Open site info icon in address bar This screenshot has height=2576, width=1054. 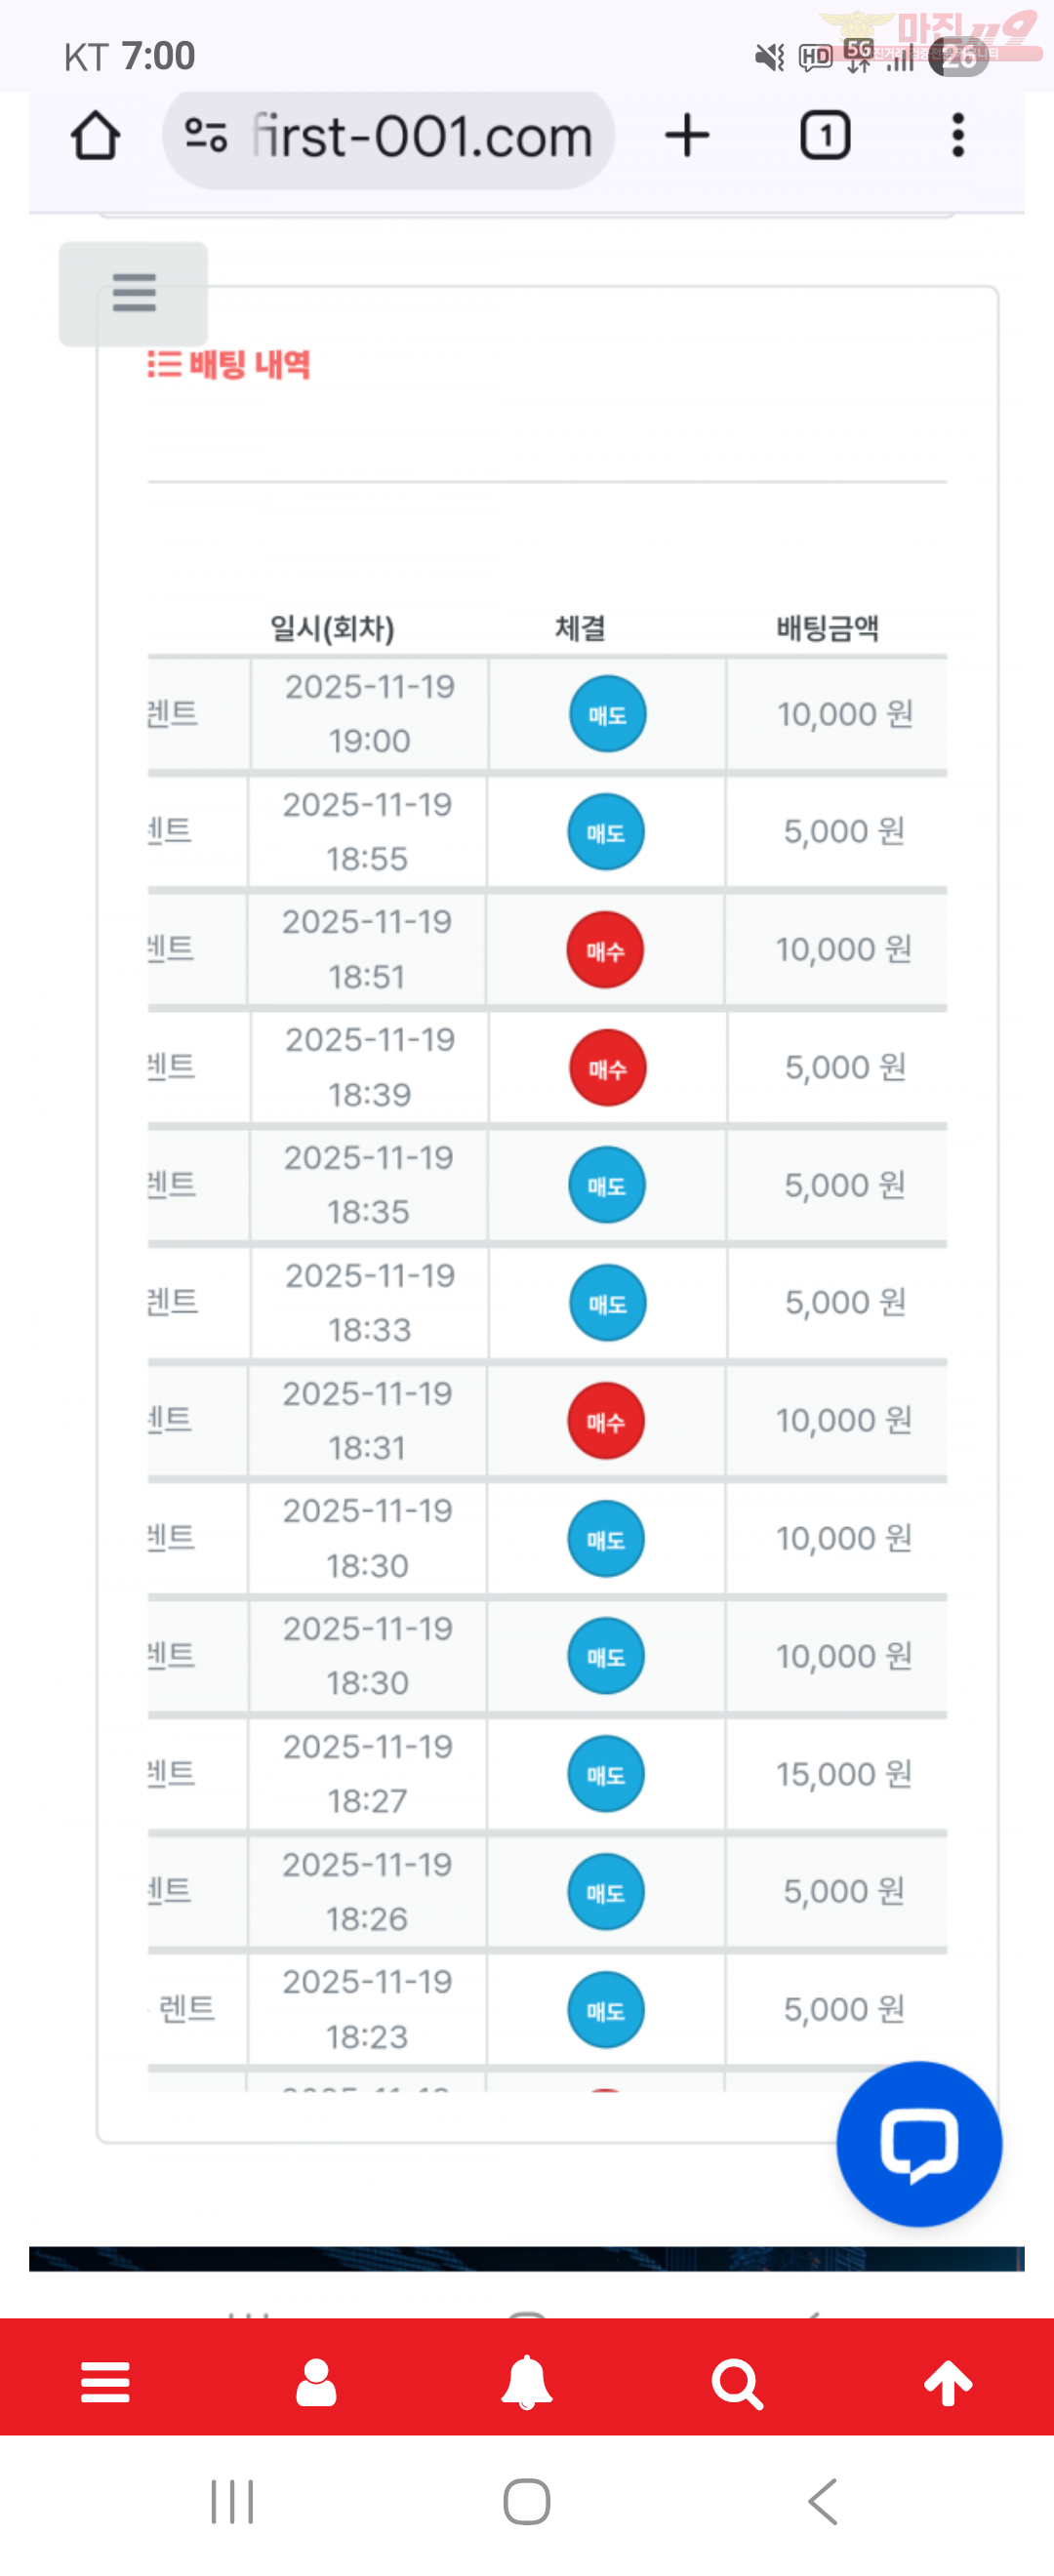pos(206,136)
